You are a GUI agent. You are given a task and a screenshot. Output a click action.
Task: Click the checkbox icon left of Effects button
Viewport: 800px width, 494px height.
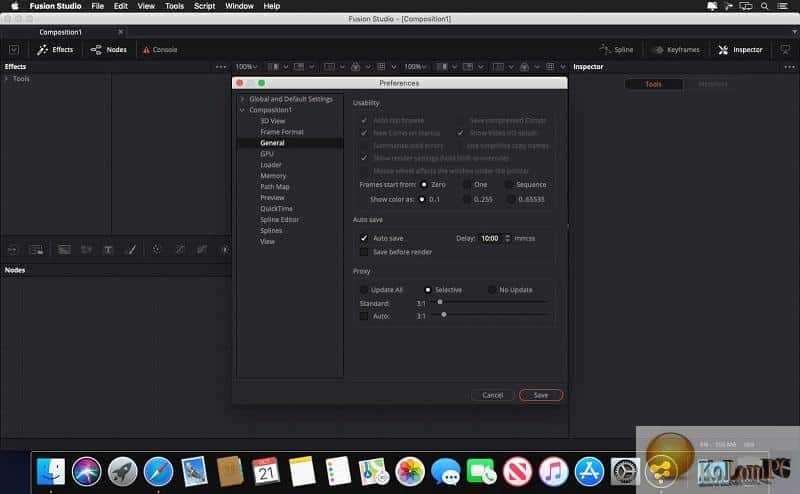click(14, 50)
